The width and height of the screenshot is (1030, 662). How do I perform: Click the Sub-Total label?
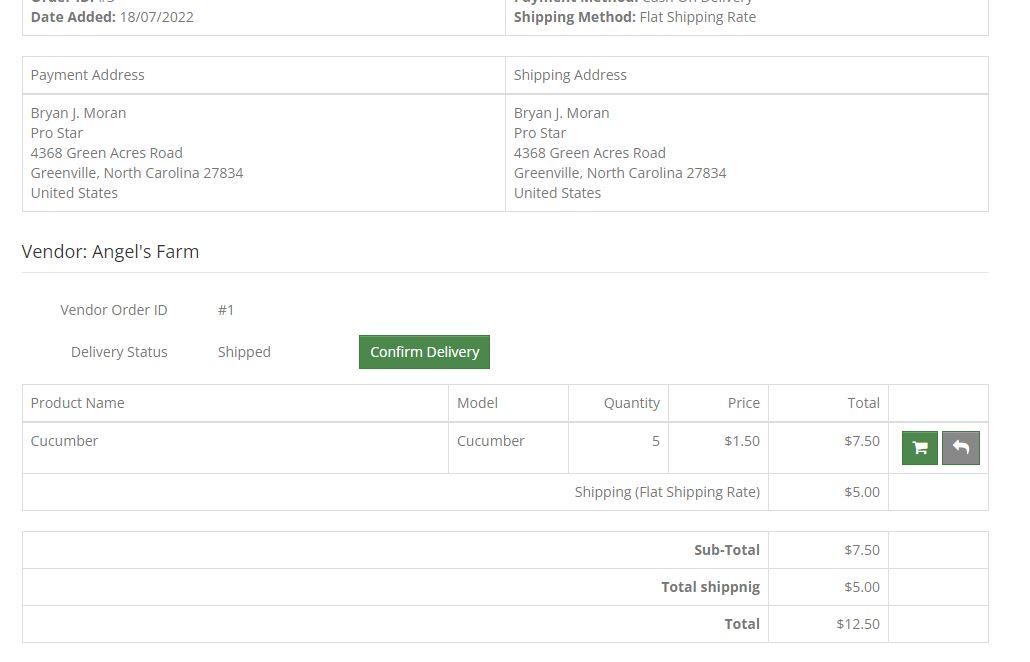pyautogui.click(x=727, y=550)
